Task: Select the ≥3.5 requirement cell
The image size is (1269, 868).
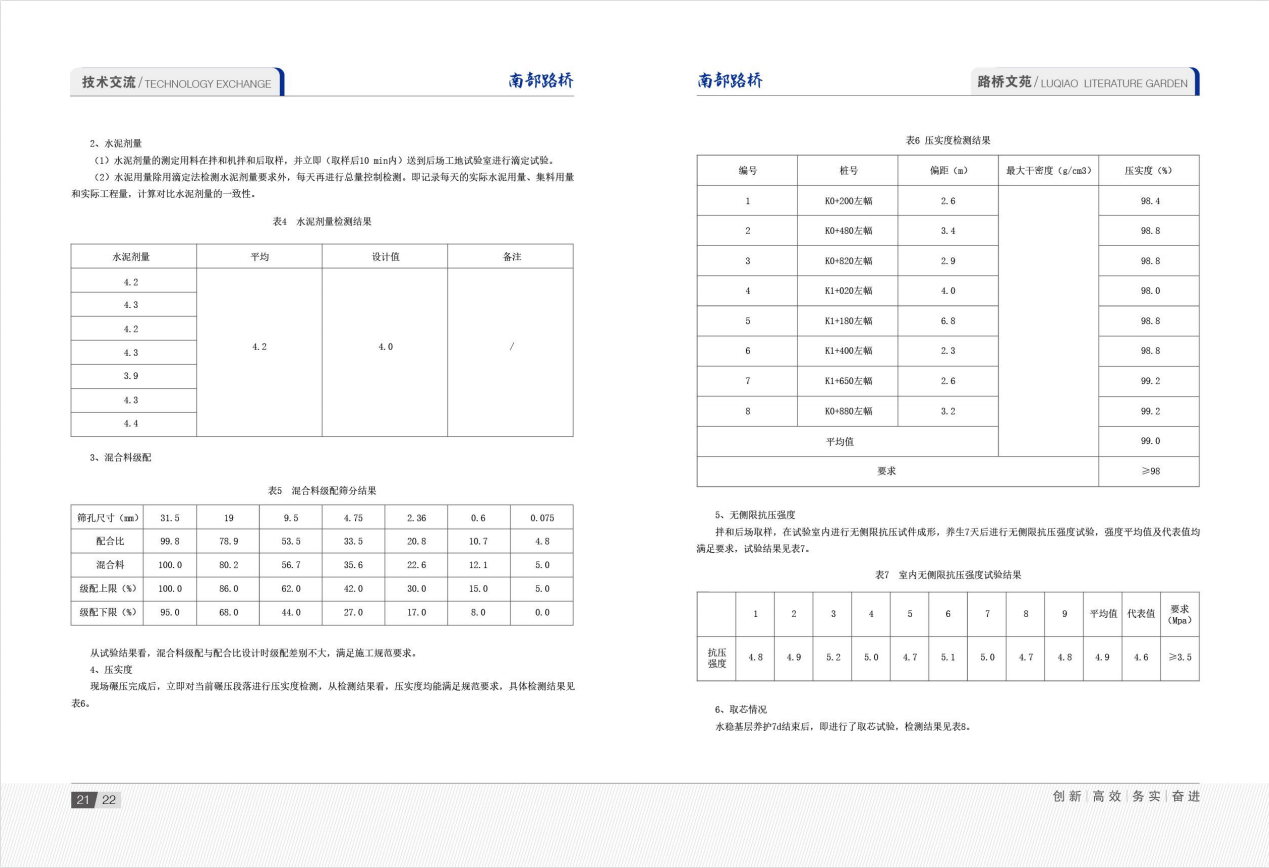Action: pyautogui.click(x=1180, y=657)
